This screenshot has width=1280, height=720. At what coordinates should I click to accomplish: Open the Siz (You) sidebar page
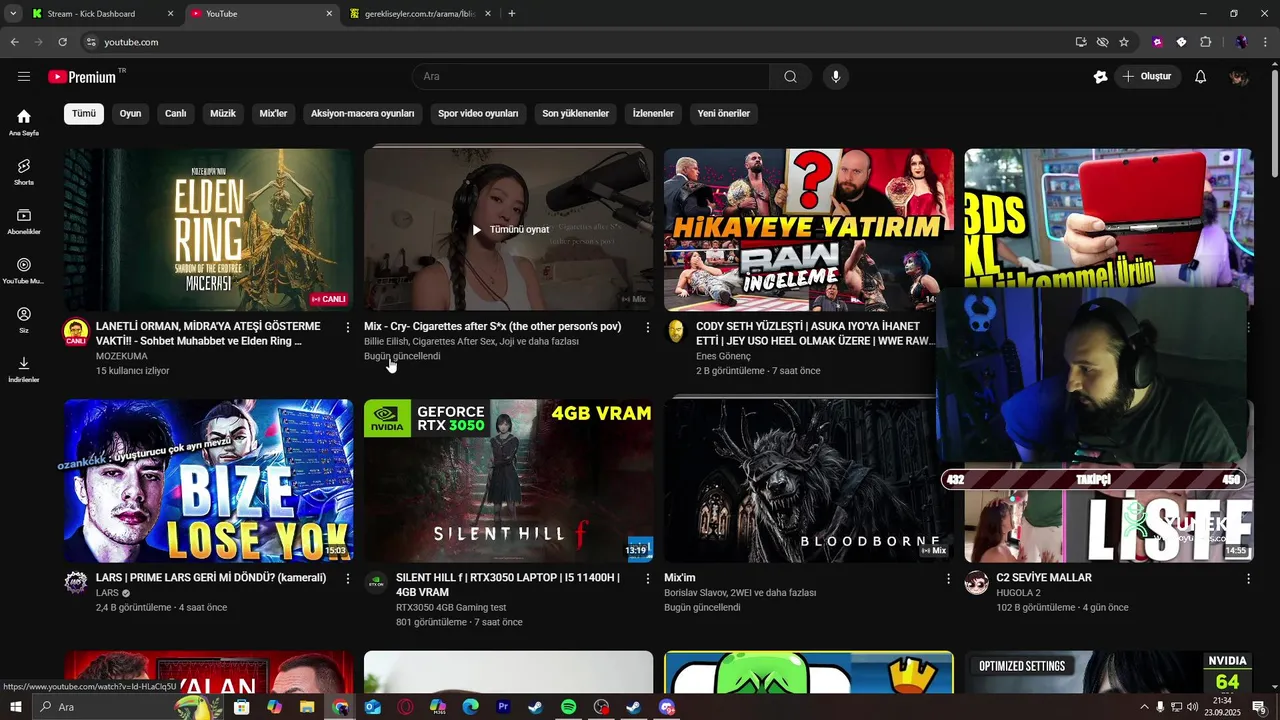24,320
